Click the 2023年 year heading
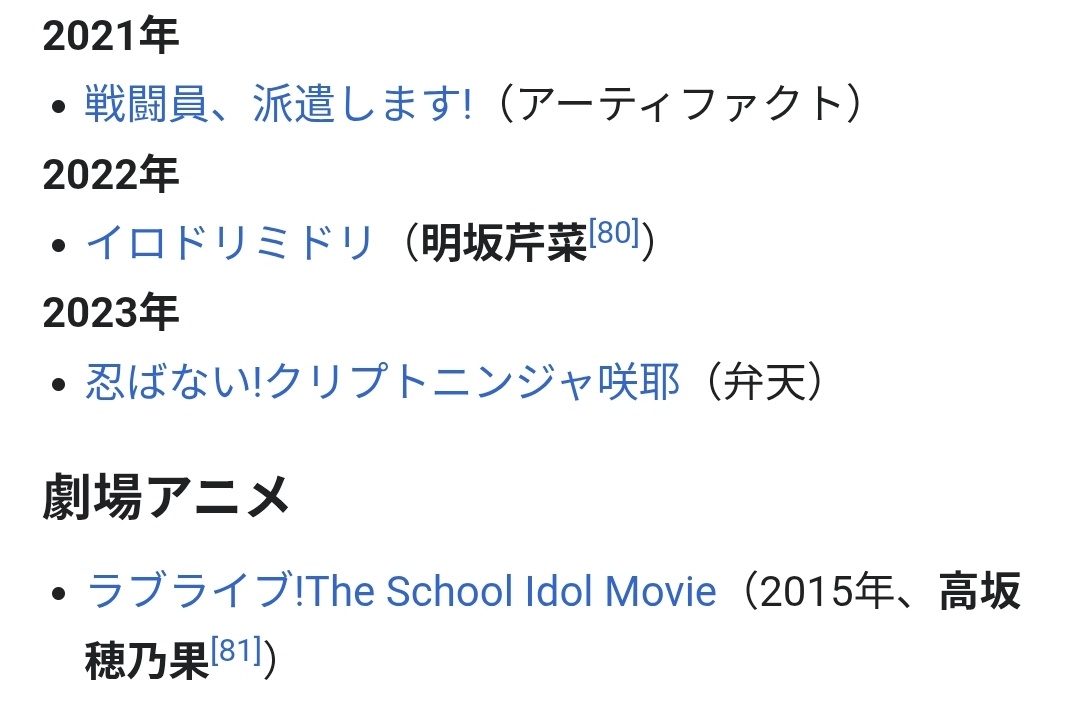1080x719 pixels. 111,312
